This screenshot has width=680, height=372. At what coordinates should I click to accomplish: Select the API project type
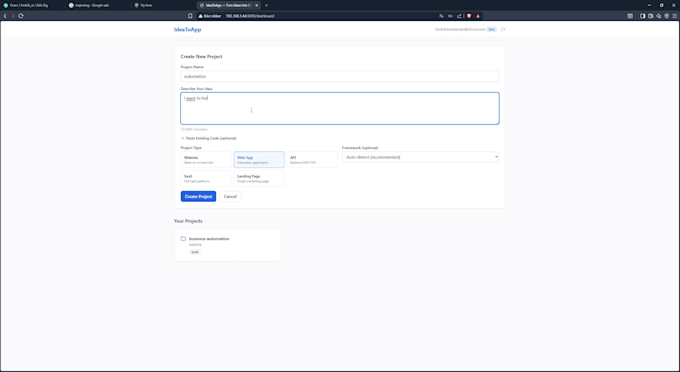[x=312, y=160]
